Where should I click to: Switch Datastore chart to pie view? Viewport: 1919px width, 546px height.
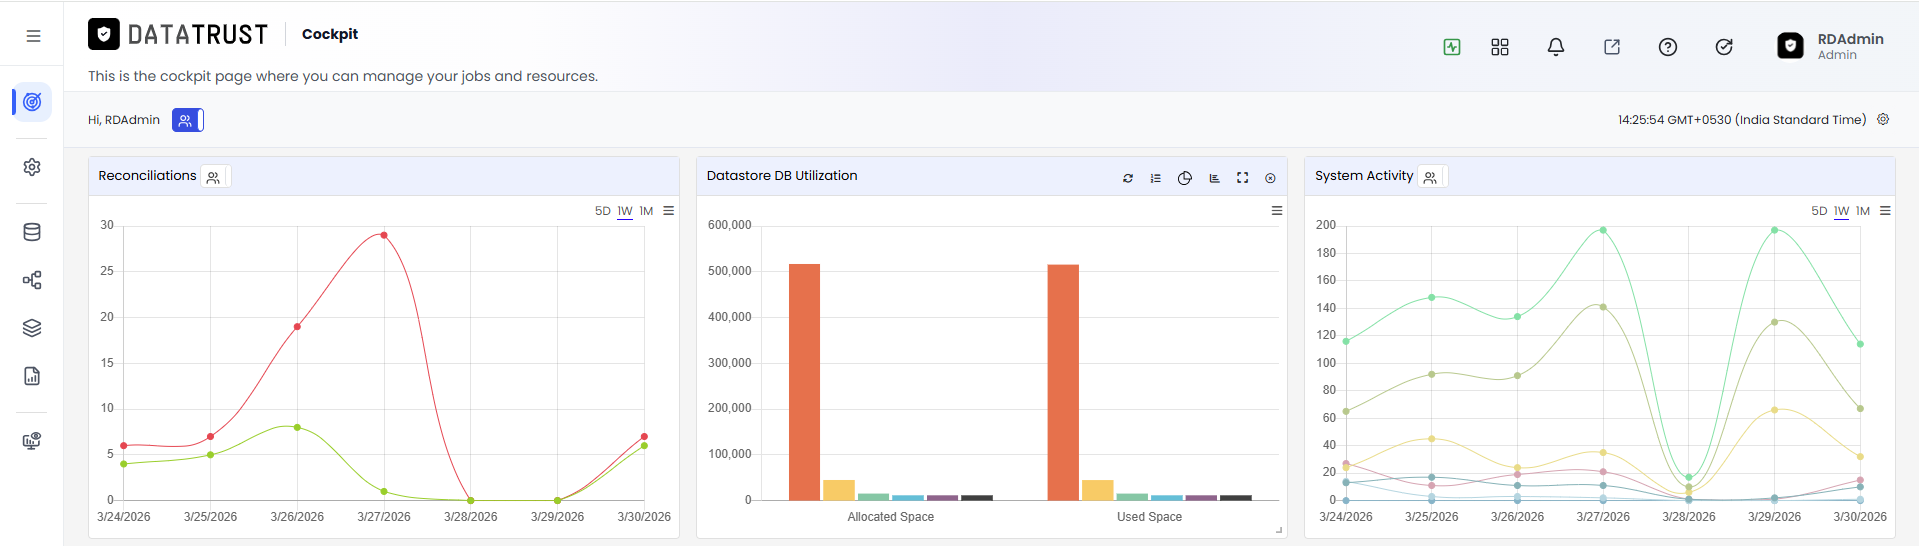pos(1185,178)
